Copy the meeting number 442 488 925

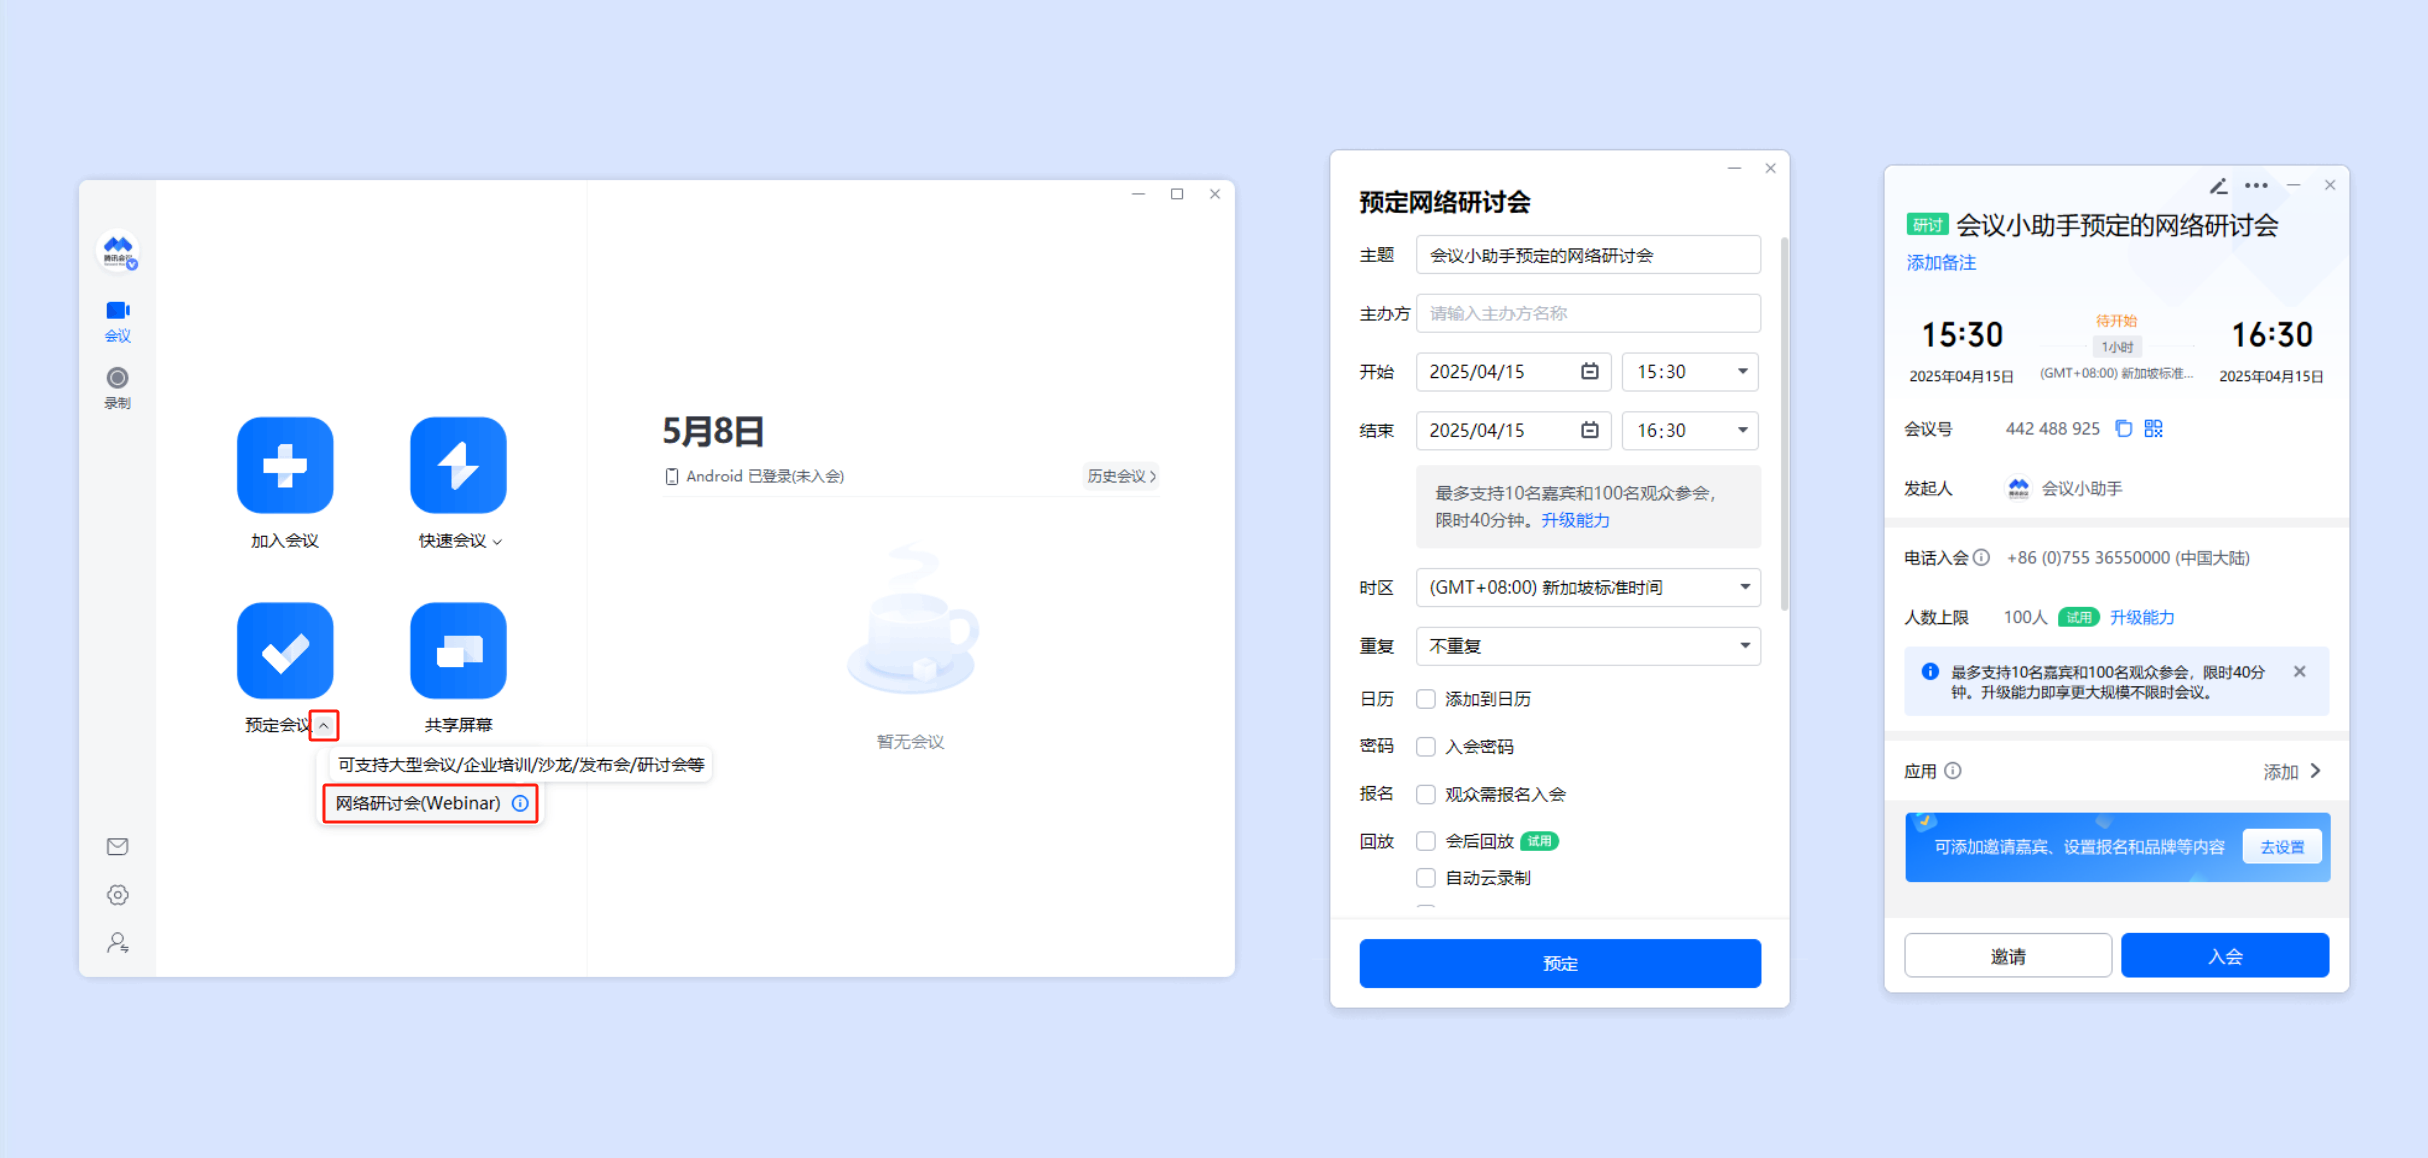(2124, 429)
